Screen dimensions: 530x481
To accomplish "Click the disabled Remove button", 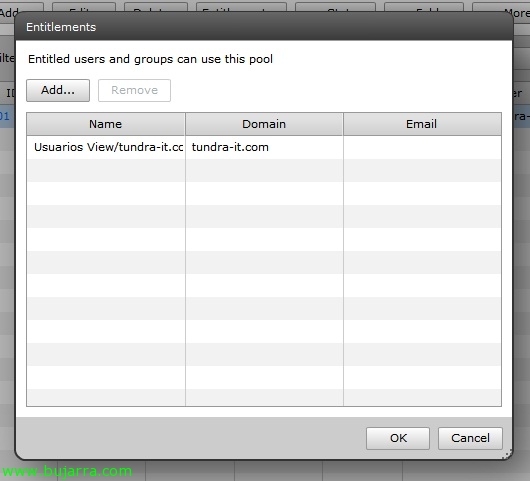I will point(134,90).
